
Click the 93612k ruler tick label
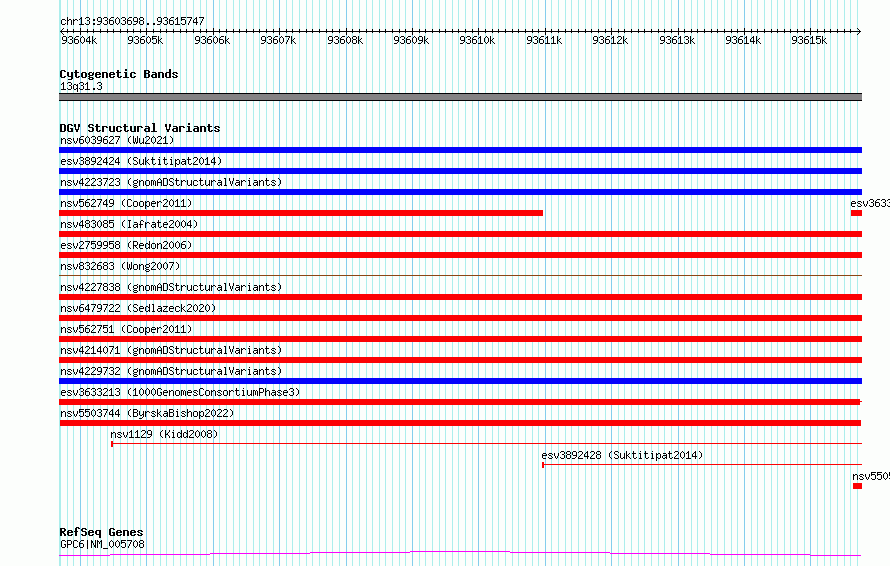tap(610, 40)
